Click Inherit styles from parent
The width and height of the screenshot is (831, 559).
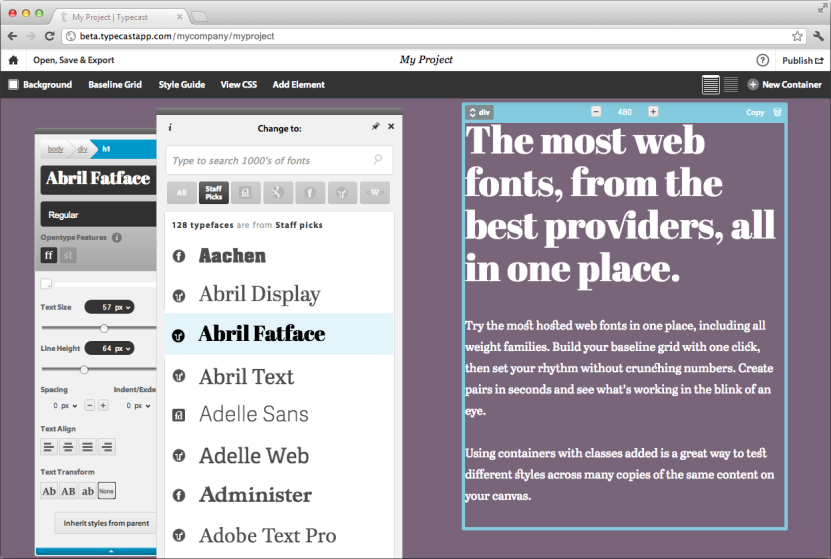tap(106, 523)
